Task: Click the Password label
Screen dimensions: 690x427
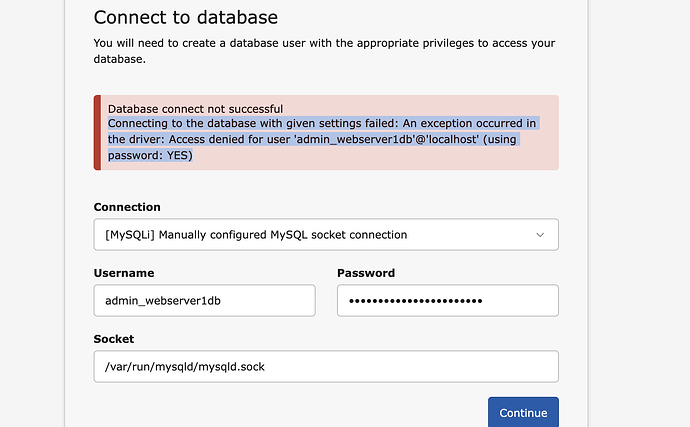Action: pos(366,273)
